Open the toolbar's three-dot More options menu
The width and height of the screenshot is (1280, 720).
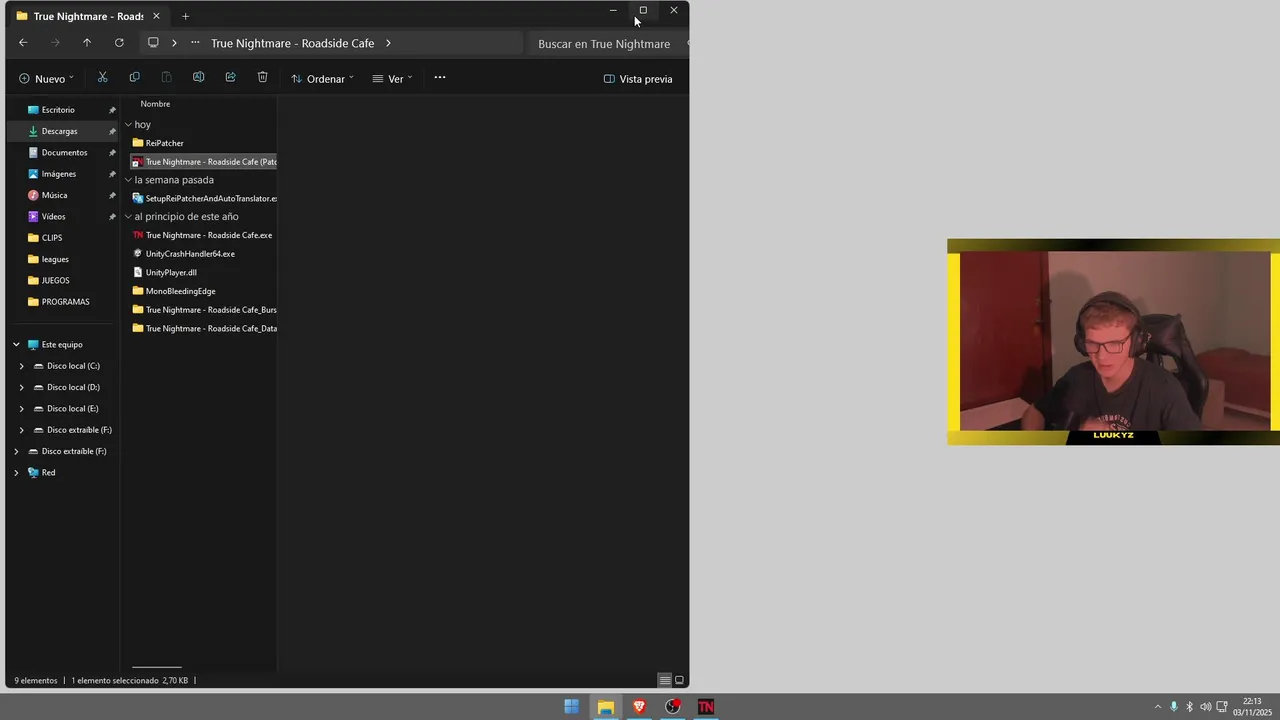point(439,78)
